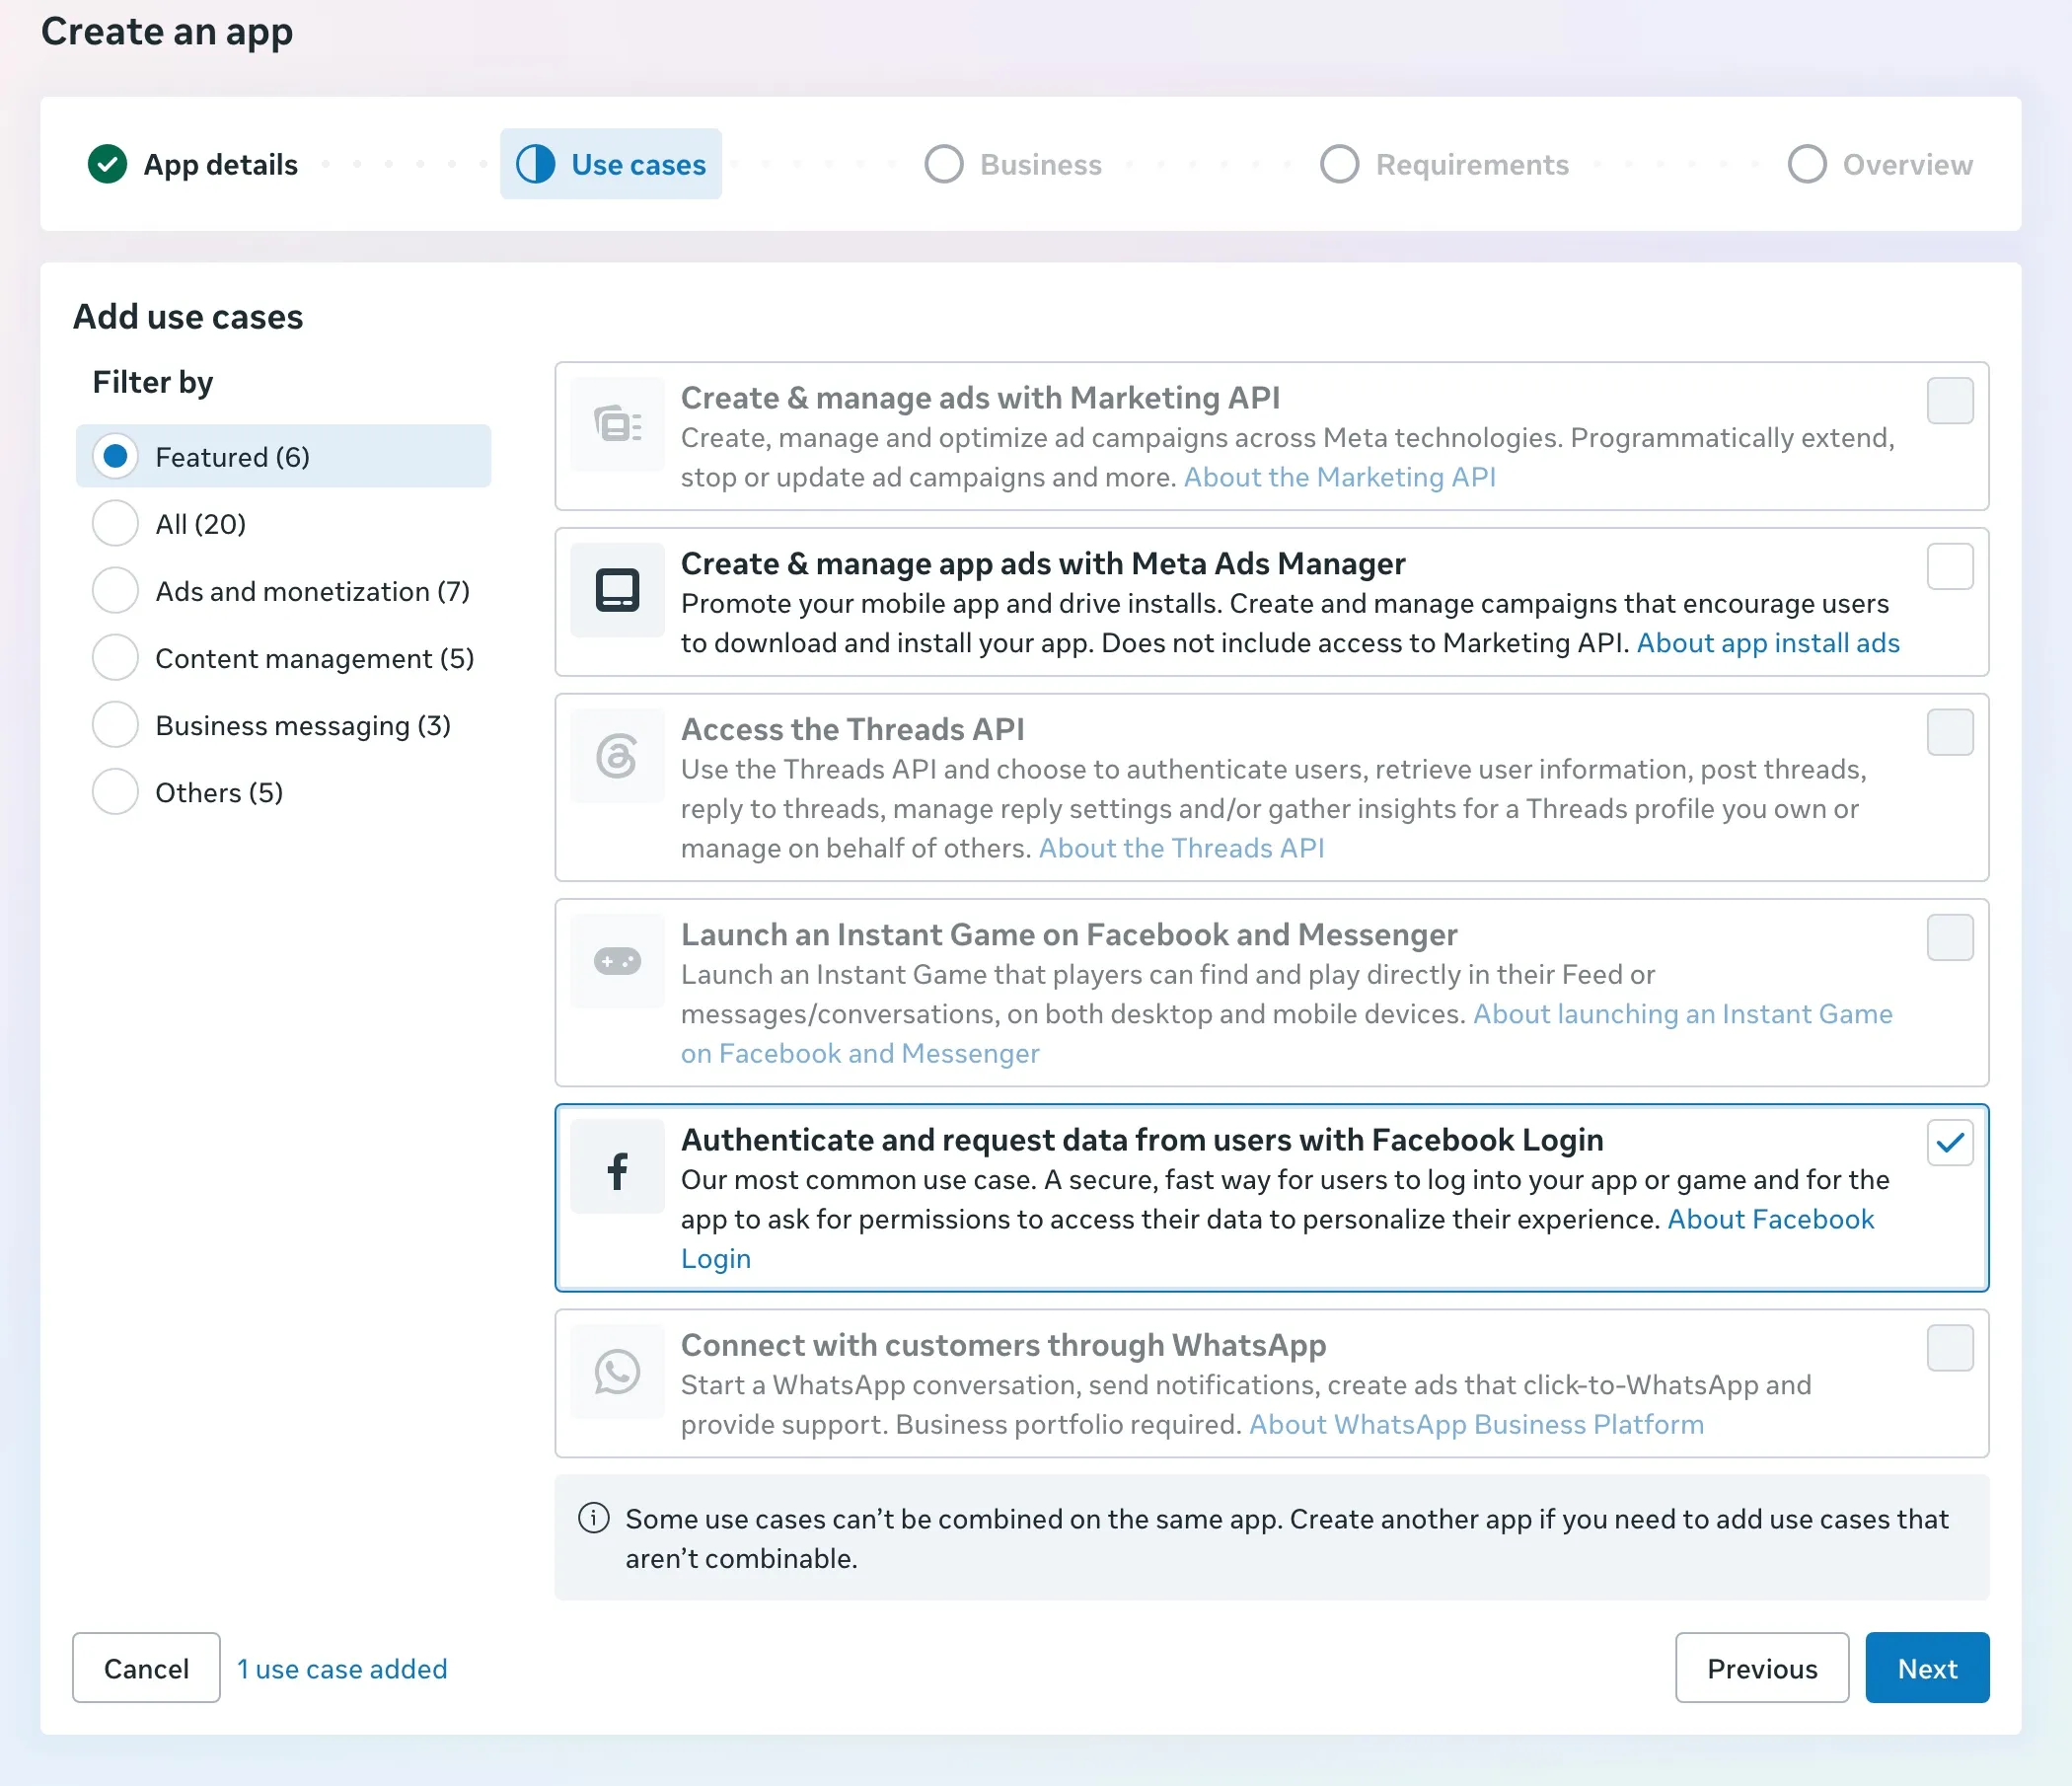Viewport: 2072px width, 1786px height.
Task: Click the empty circle next to Business step
Action: [944, 164]
